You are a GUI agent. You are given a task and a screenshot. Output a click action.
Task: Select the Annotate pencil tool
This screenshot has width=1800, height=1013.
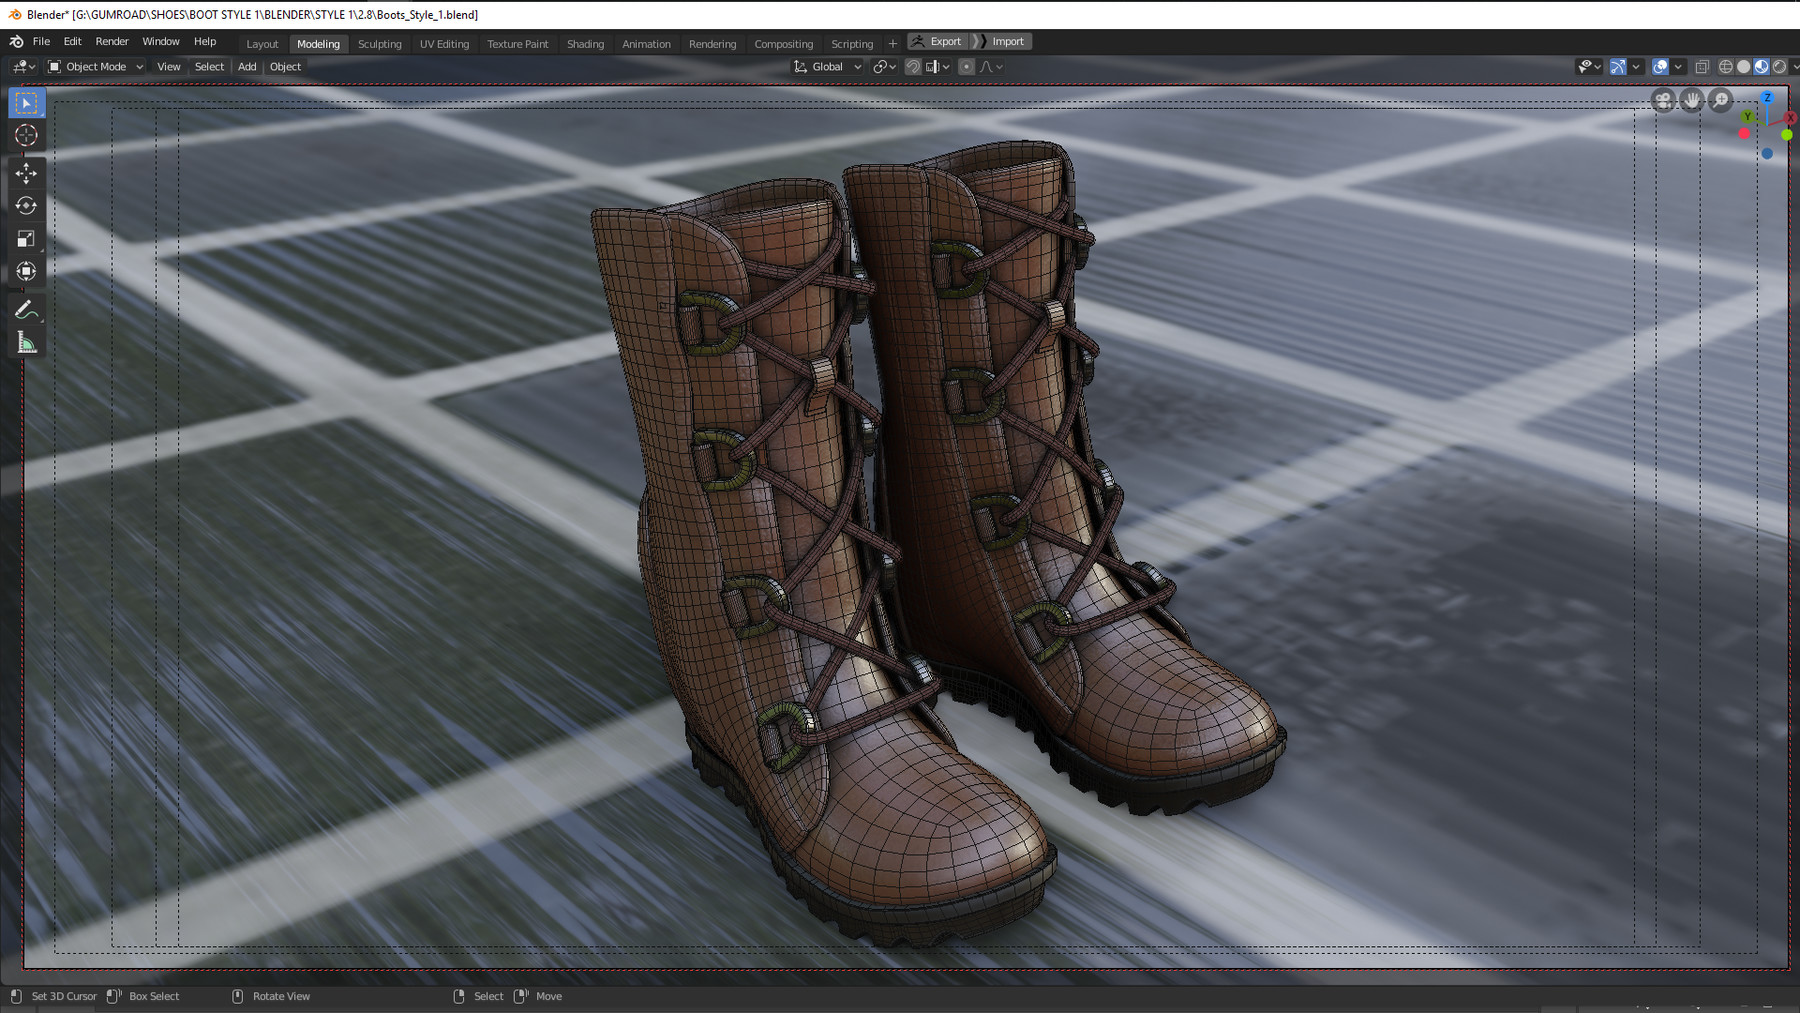pyautogui.click(x=27, y=310)
